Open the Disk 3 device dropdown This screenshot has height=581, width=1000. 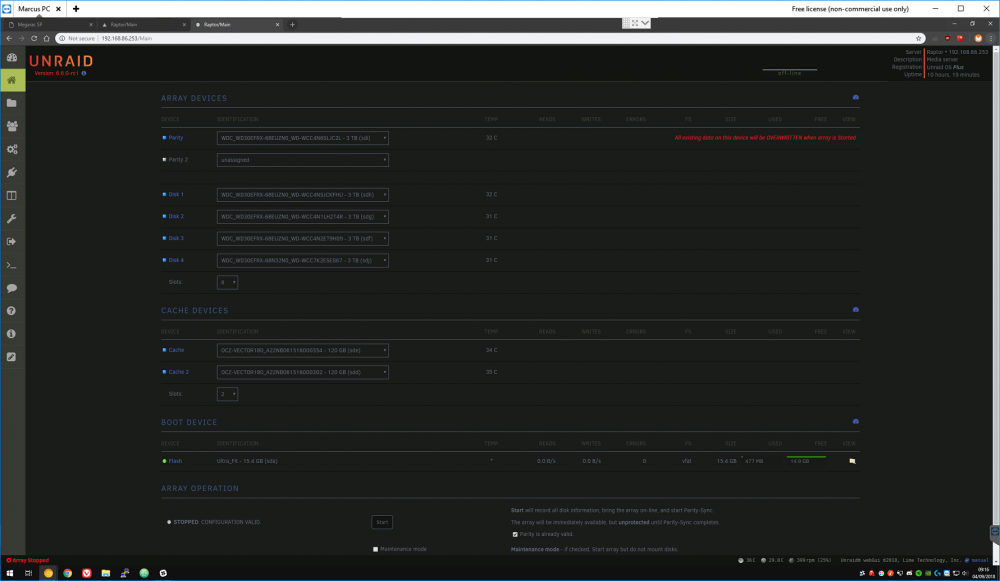point(303,239)
